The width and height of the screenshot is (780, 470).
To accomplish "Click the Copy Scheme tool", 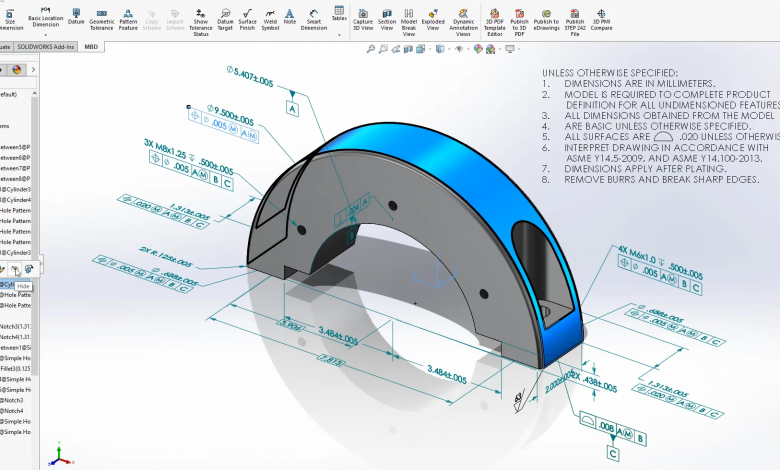I will (152, 20).
